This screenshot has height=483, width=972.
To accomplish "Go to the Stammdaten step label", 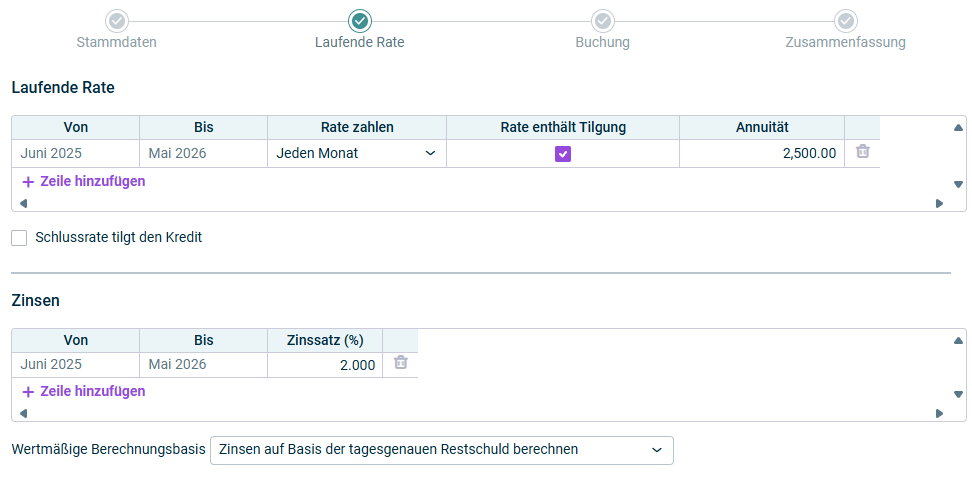I will 117,42.
